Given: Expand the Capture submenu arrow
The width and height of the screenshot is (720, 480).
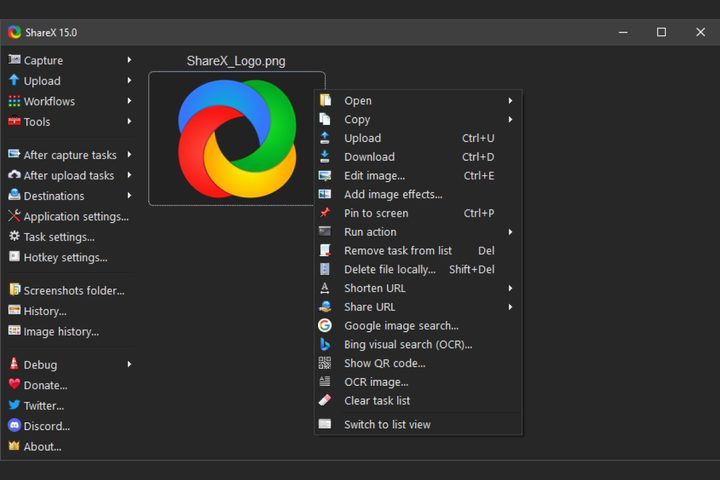Looking at the screenshot, I should [129, 60].
